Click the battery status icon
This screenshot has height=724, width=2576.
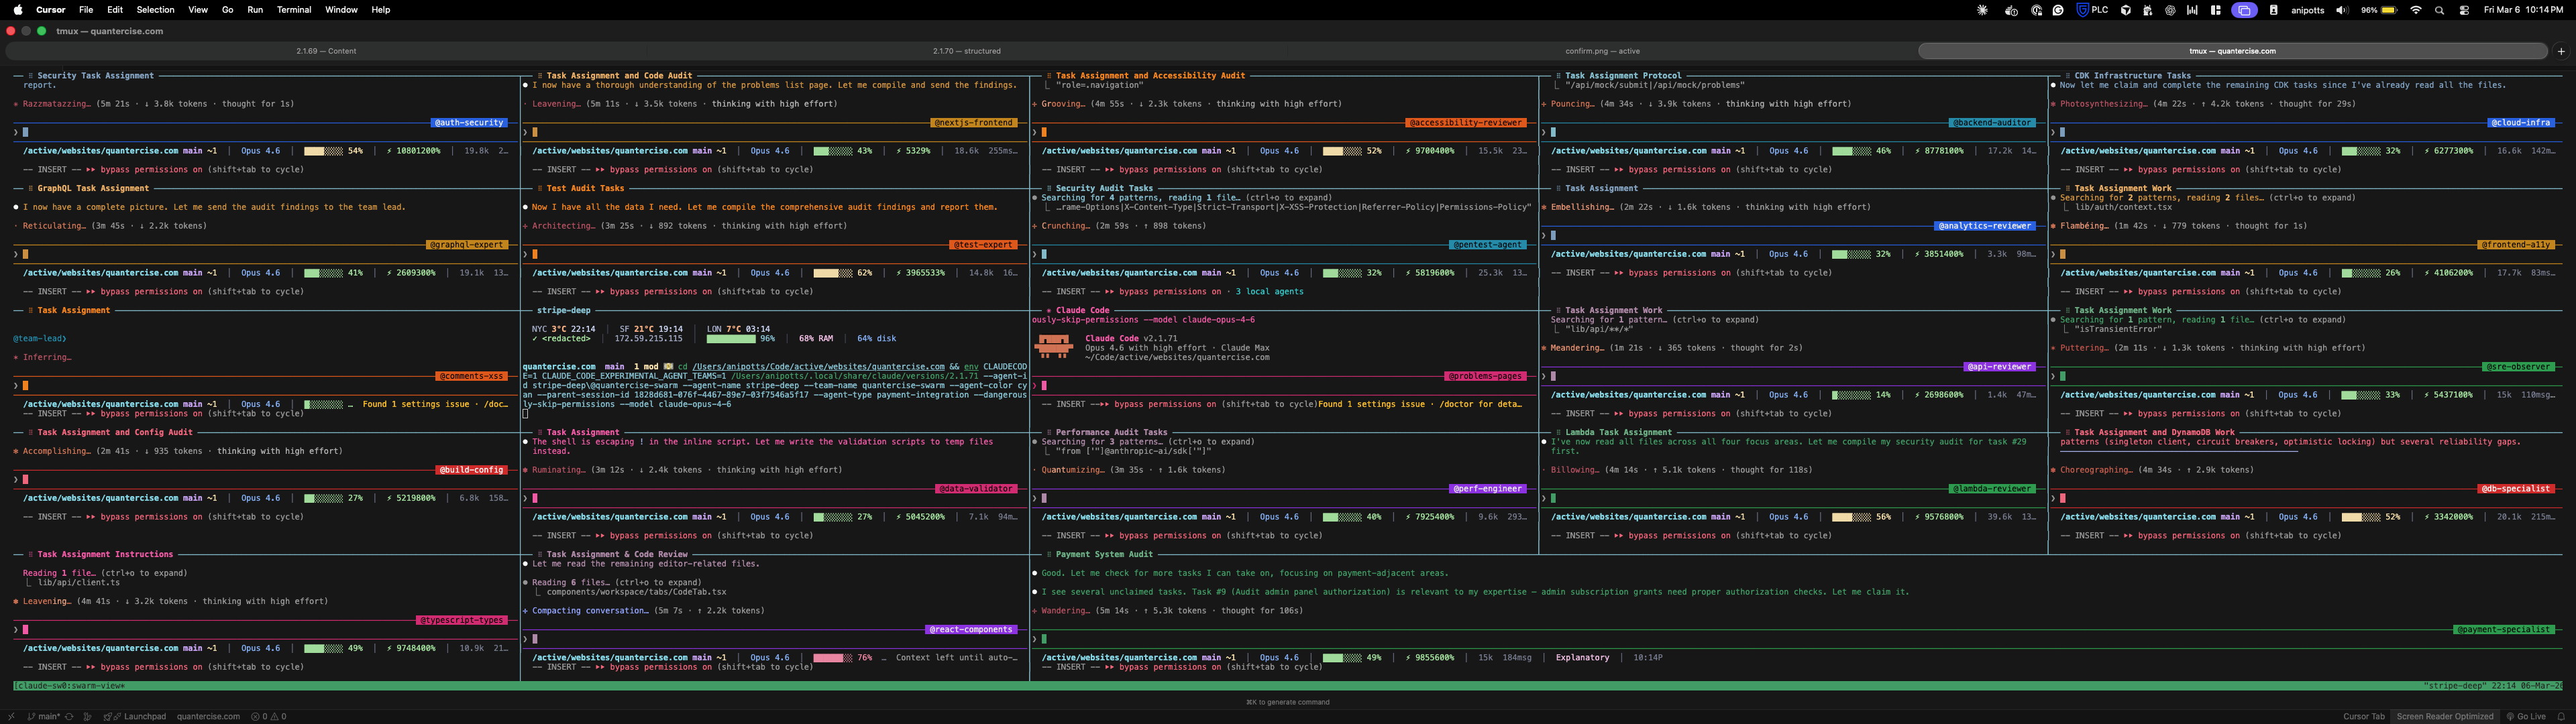(2389, 10)
